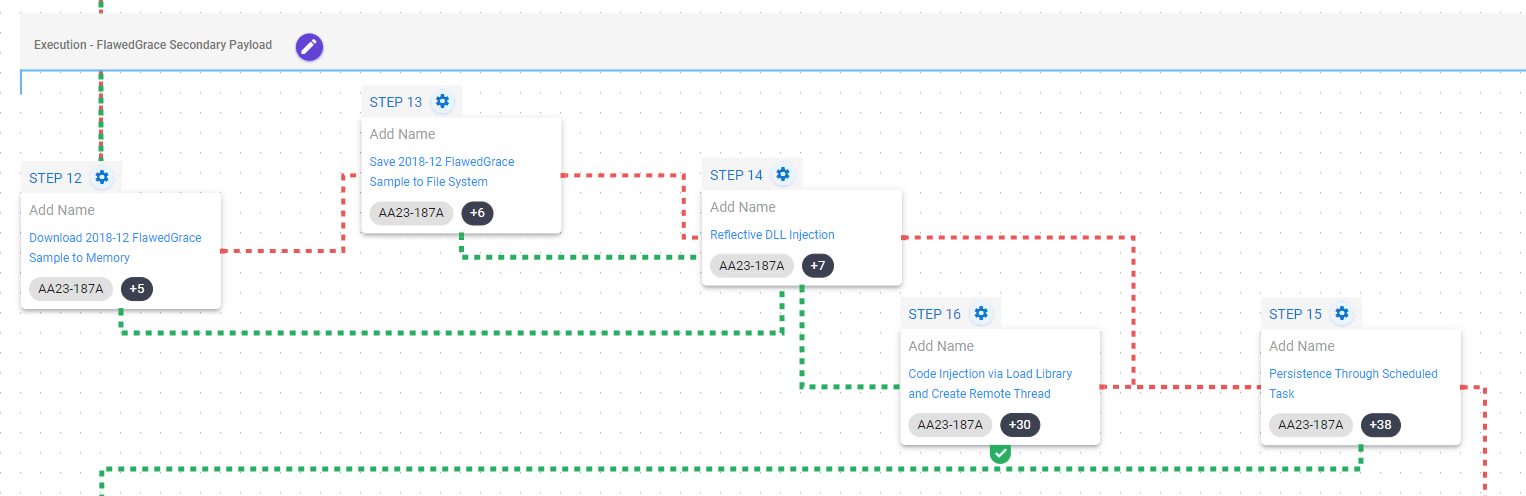Viewport: 1526px width, 496px height.
Task: Select the Execution - FlawedGrace Secondary Payload header
Action: coord(153,45)
